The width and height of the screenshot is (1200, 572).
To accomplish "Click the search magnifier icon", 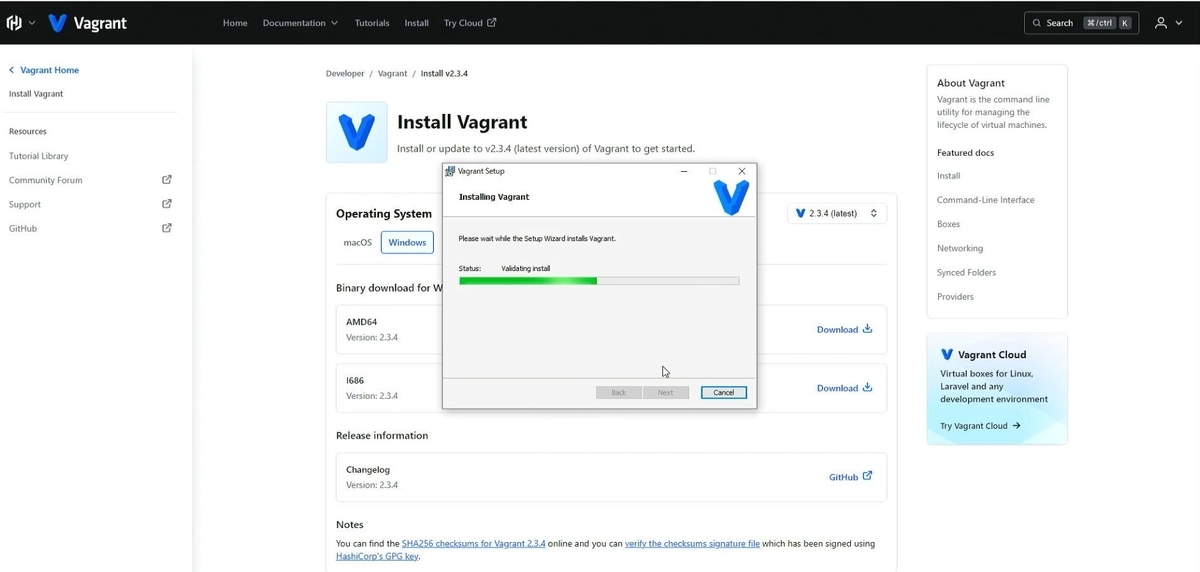I will click(x=1037, y=23).
